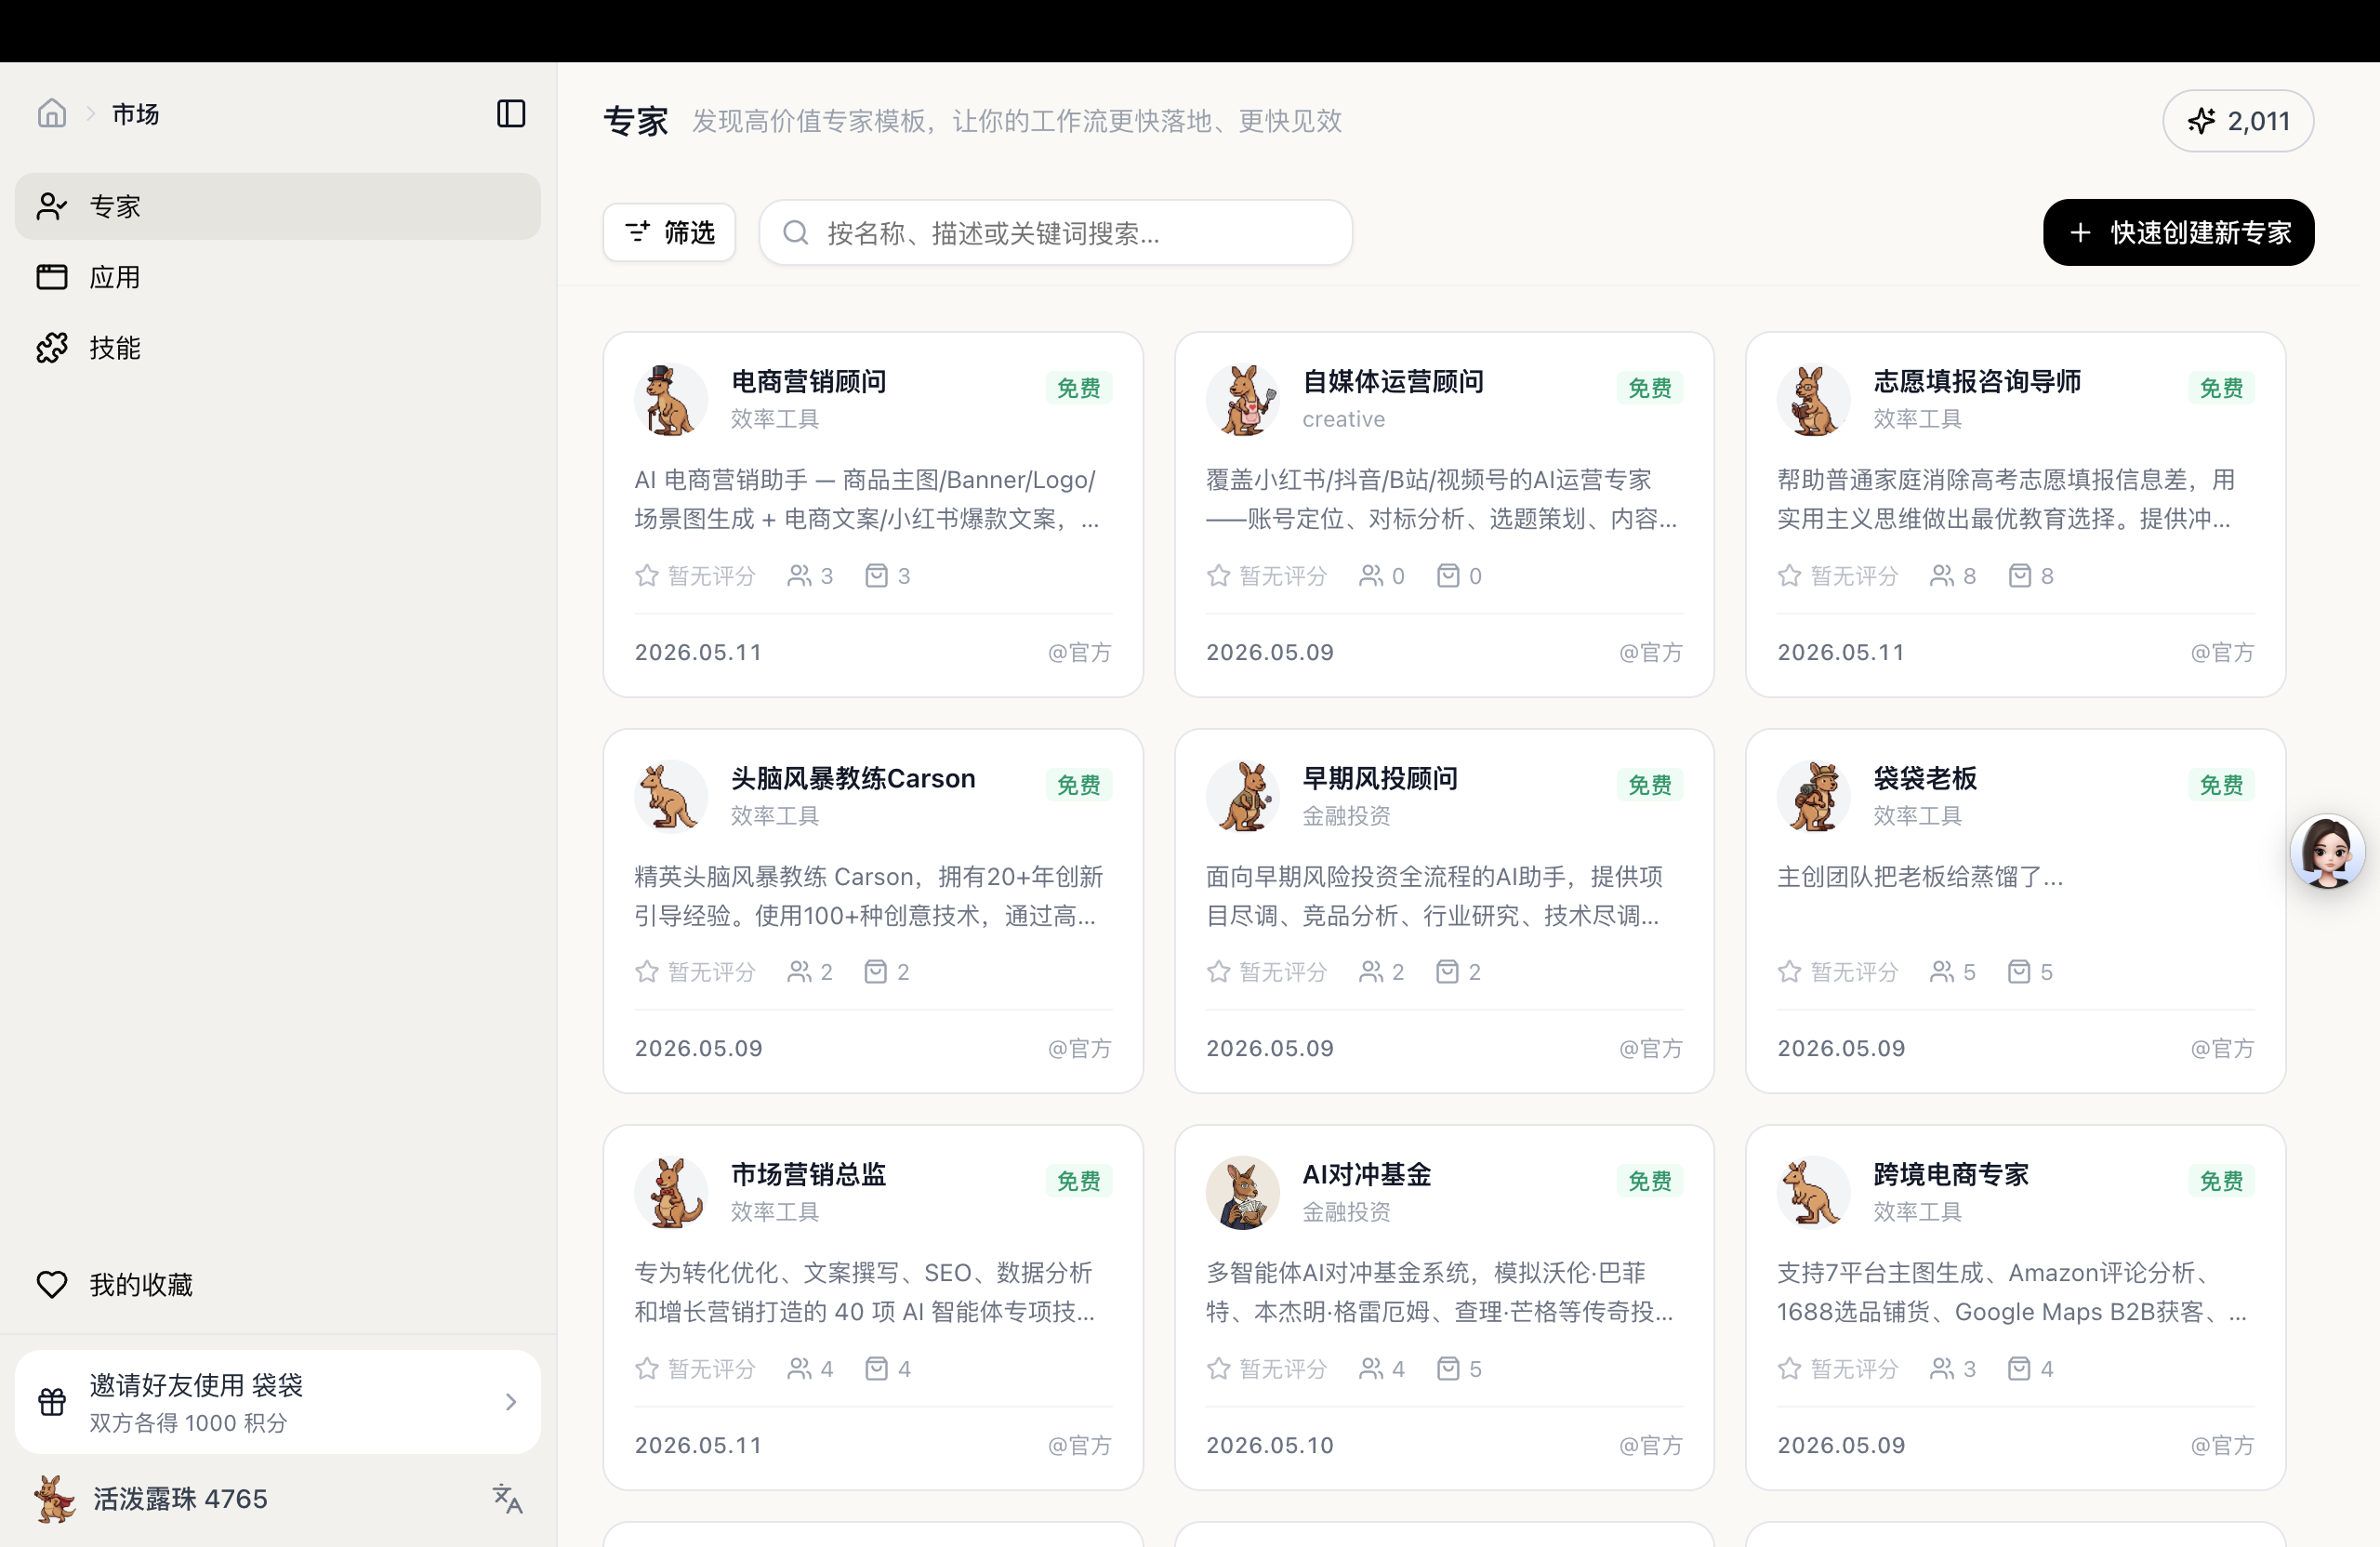
Task: Click @官方 author on 志愿填报咨询导师 card
Action: click(x=2222, y=652)
